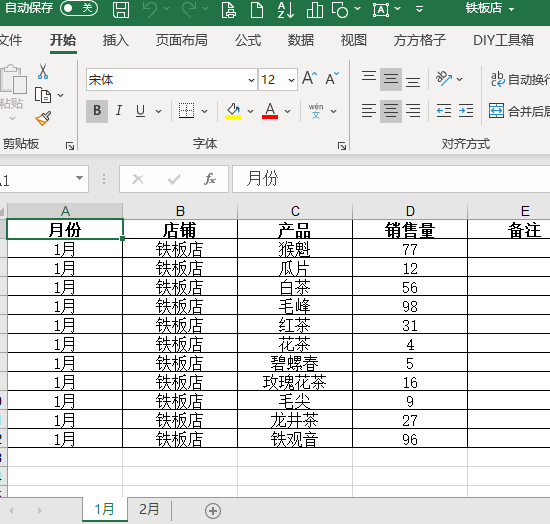
Task: Click the phonetic guide wén icon
Action: (316, 111)
